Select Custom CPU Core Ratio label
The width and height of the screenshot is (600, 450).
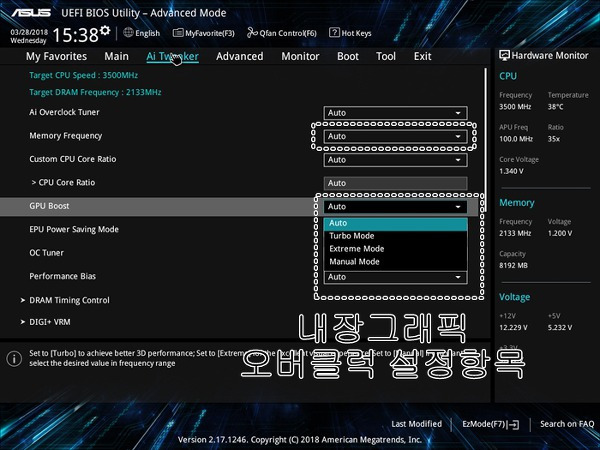pyautogui.click(x=73, y=159)
